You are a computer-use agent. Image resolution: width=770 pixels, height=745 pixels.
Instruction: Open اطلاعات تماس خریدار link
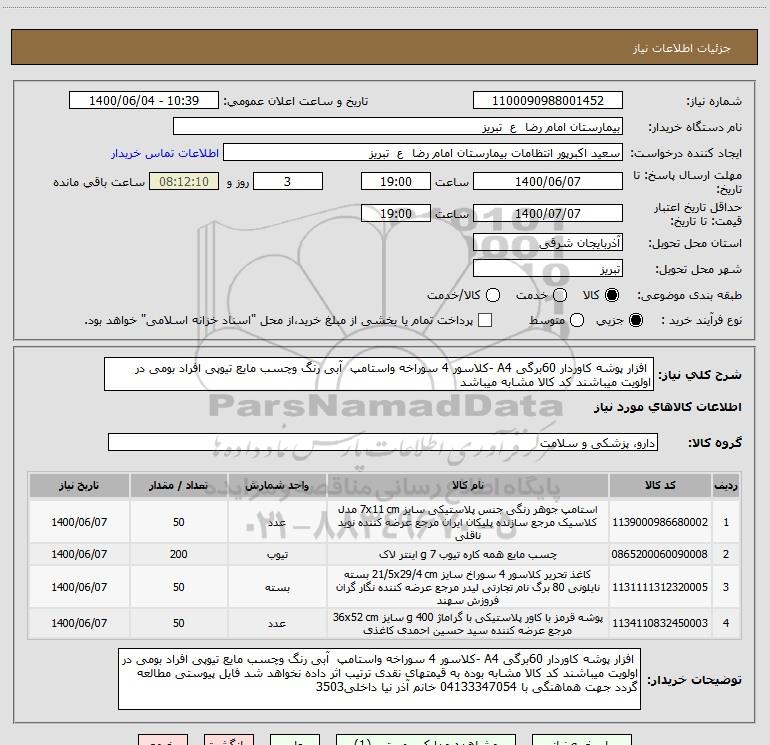click(x=165, y=153)
